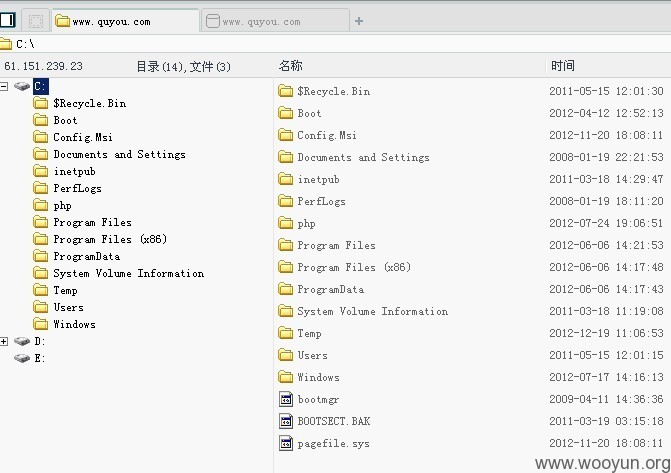Expand the D: drive tree node

(4, 341)
